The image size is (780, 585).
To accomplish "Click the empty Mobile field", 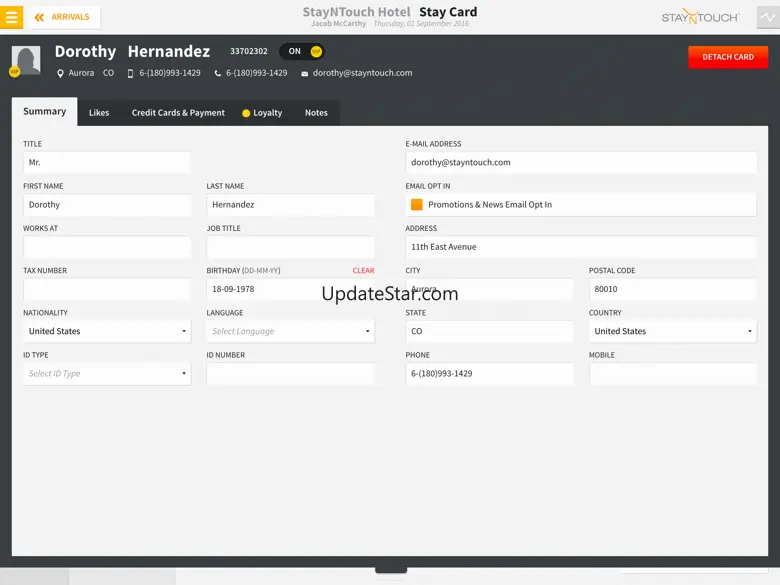I will pos(673,374).
